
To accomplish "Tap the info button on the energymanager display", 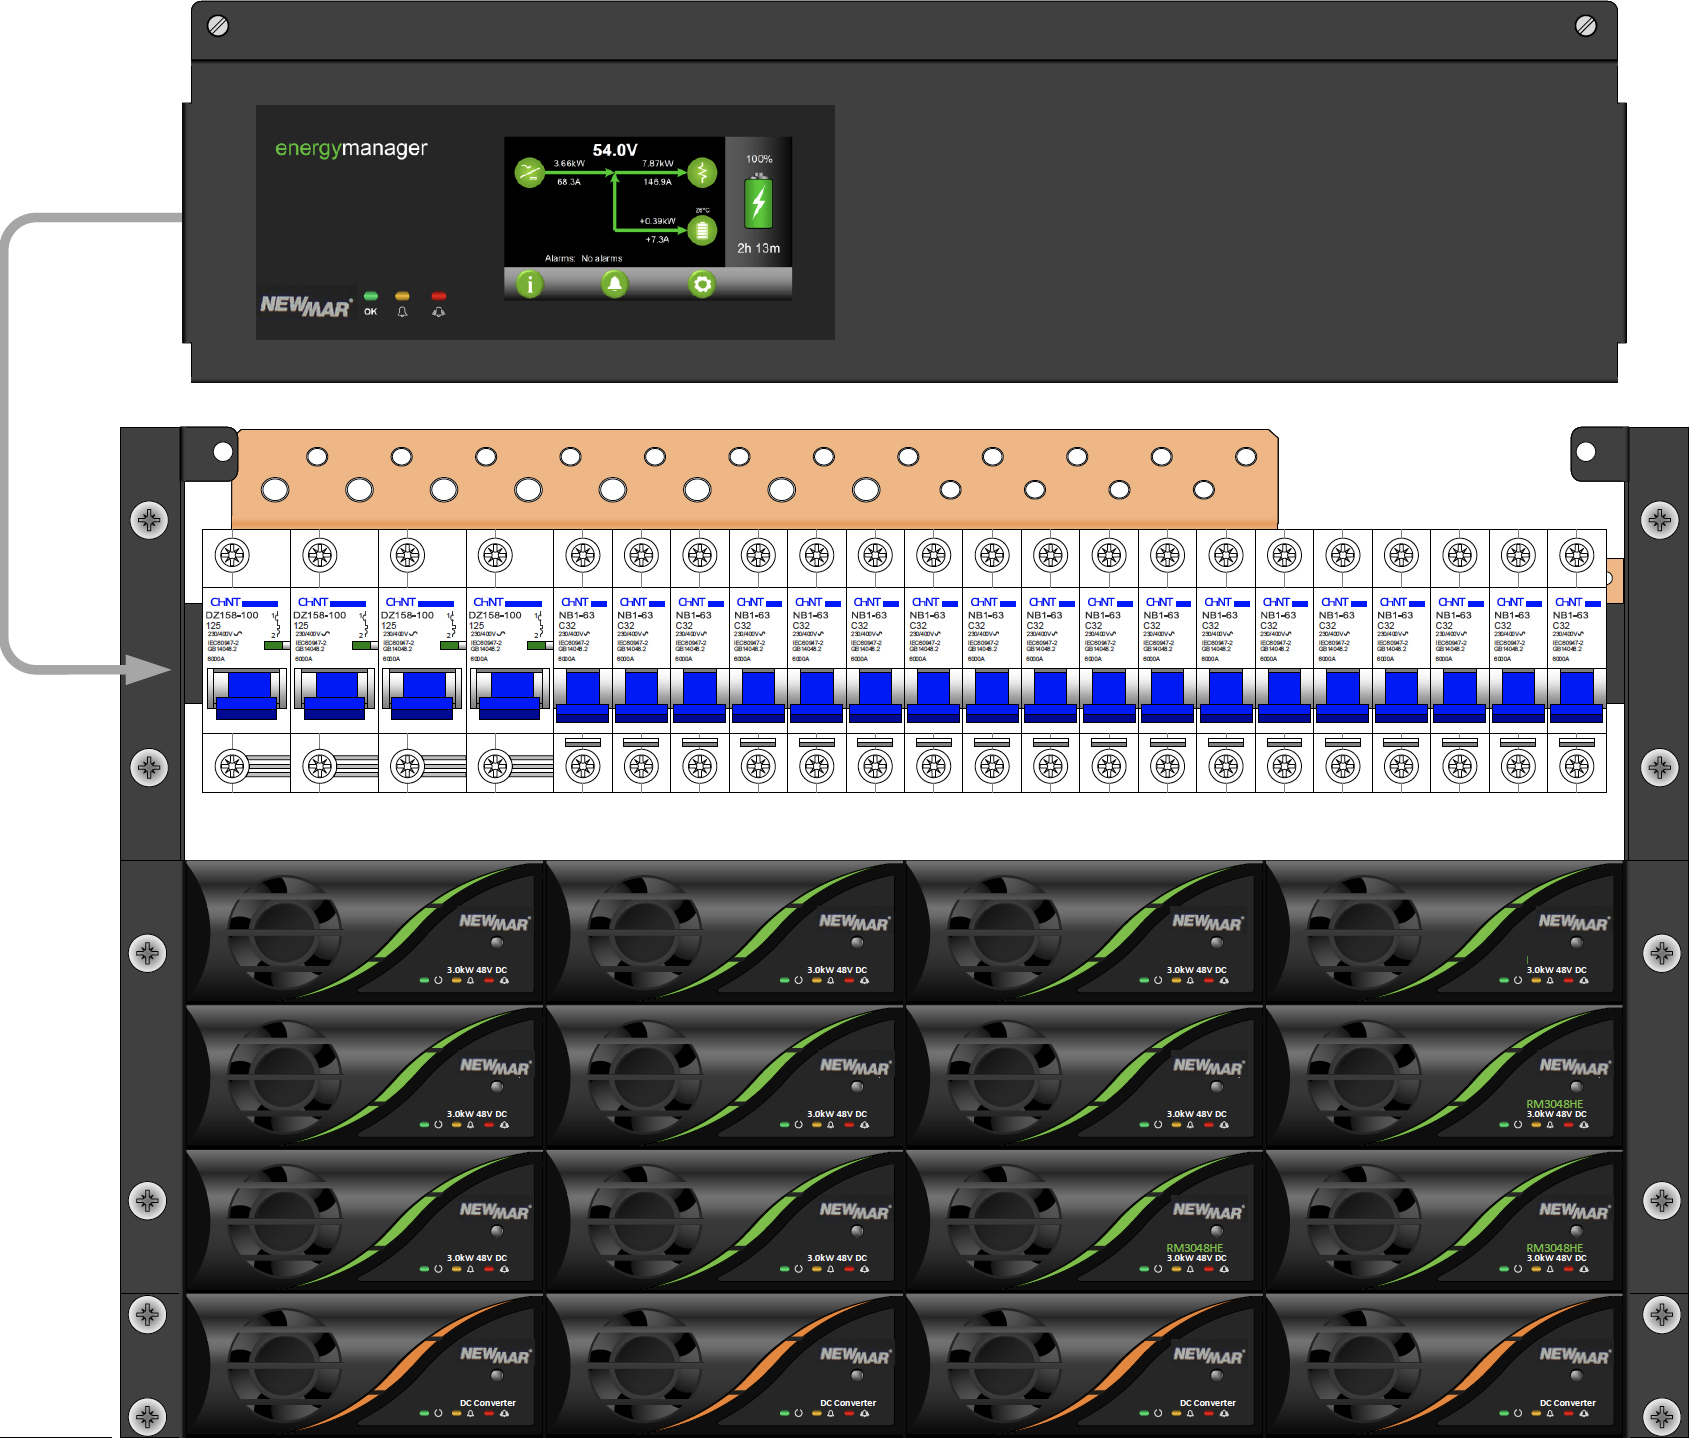I will click(529, 285).
